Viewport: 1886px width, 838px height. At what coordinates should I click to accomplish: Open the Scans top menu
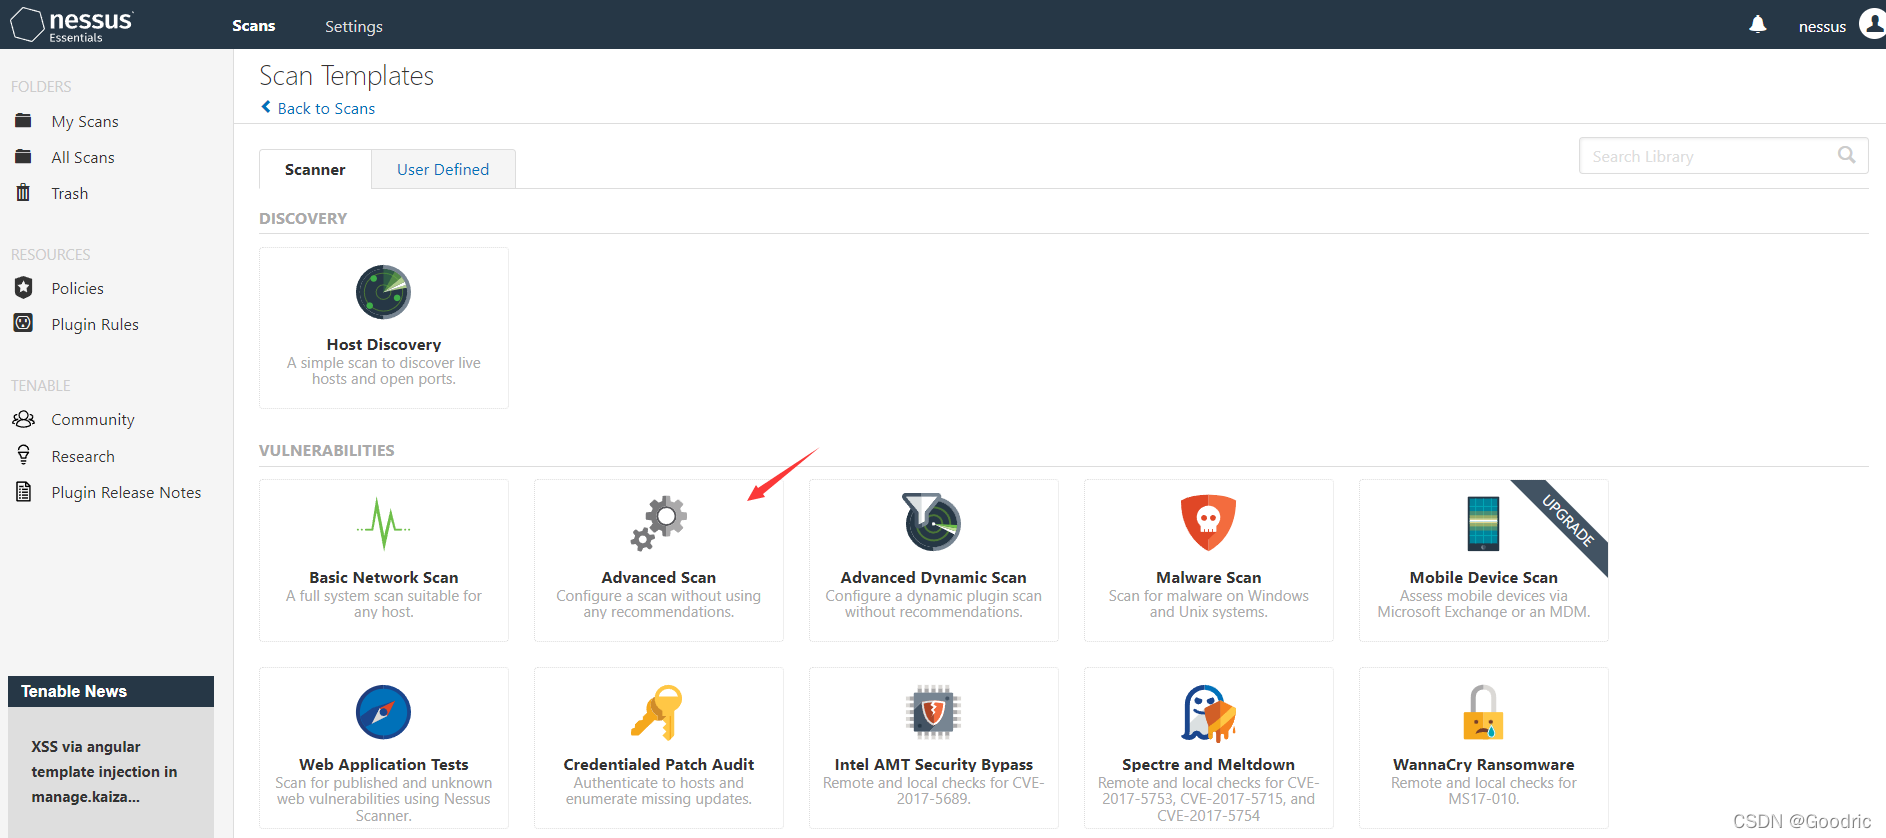[x=254, y=25]
